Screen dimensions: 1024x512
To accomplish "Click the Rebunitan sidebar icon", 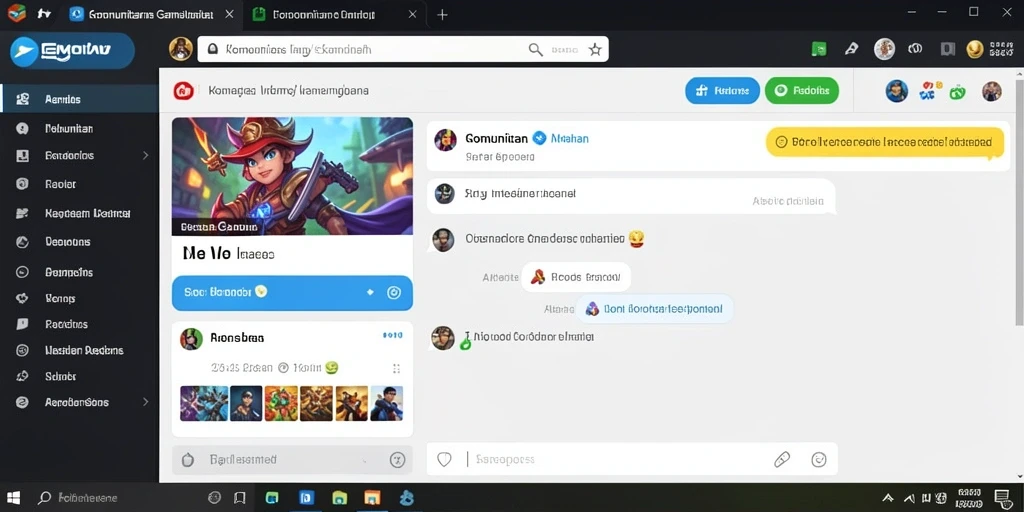I will 22,129.
